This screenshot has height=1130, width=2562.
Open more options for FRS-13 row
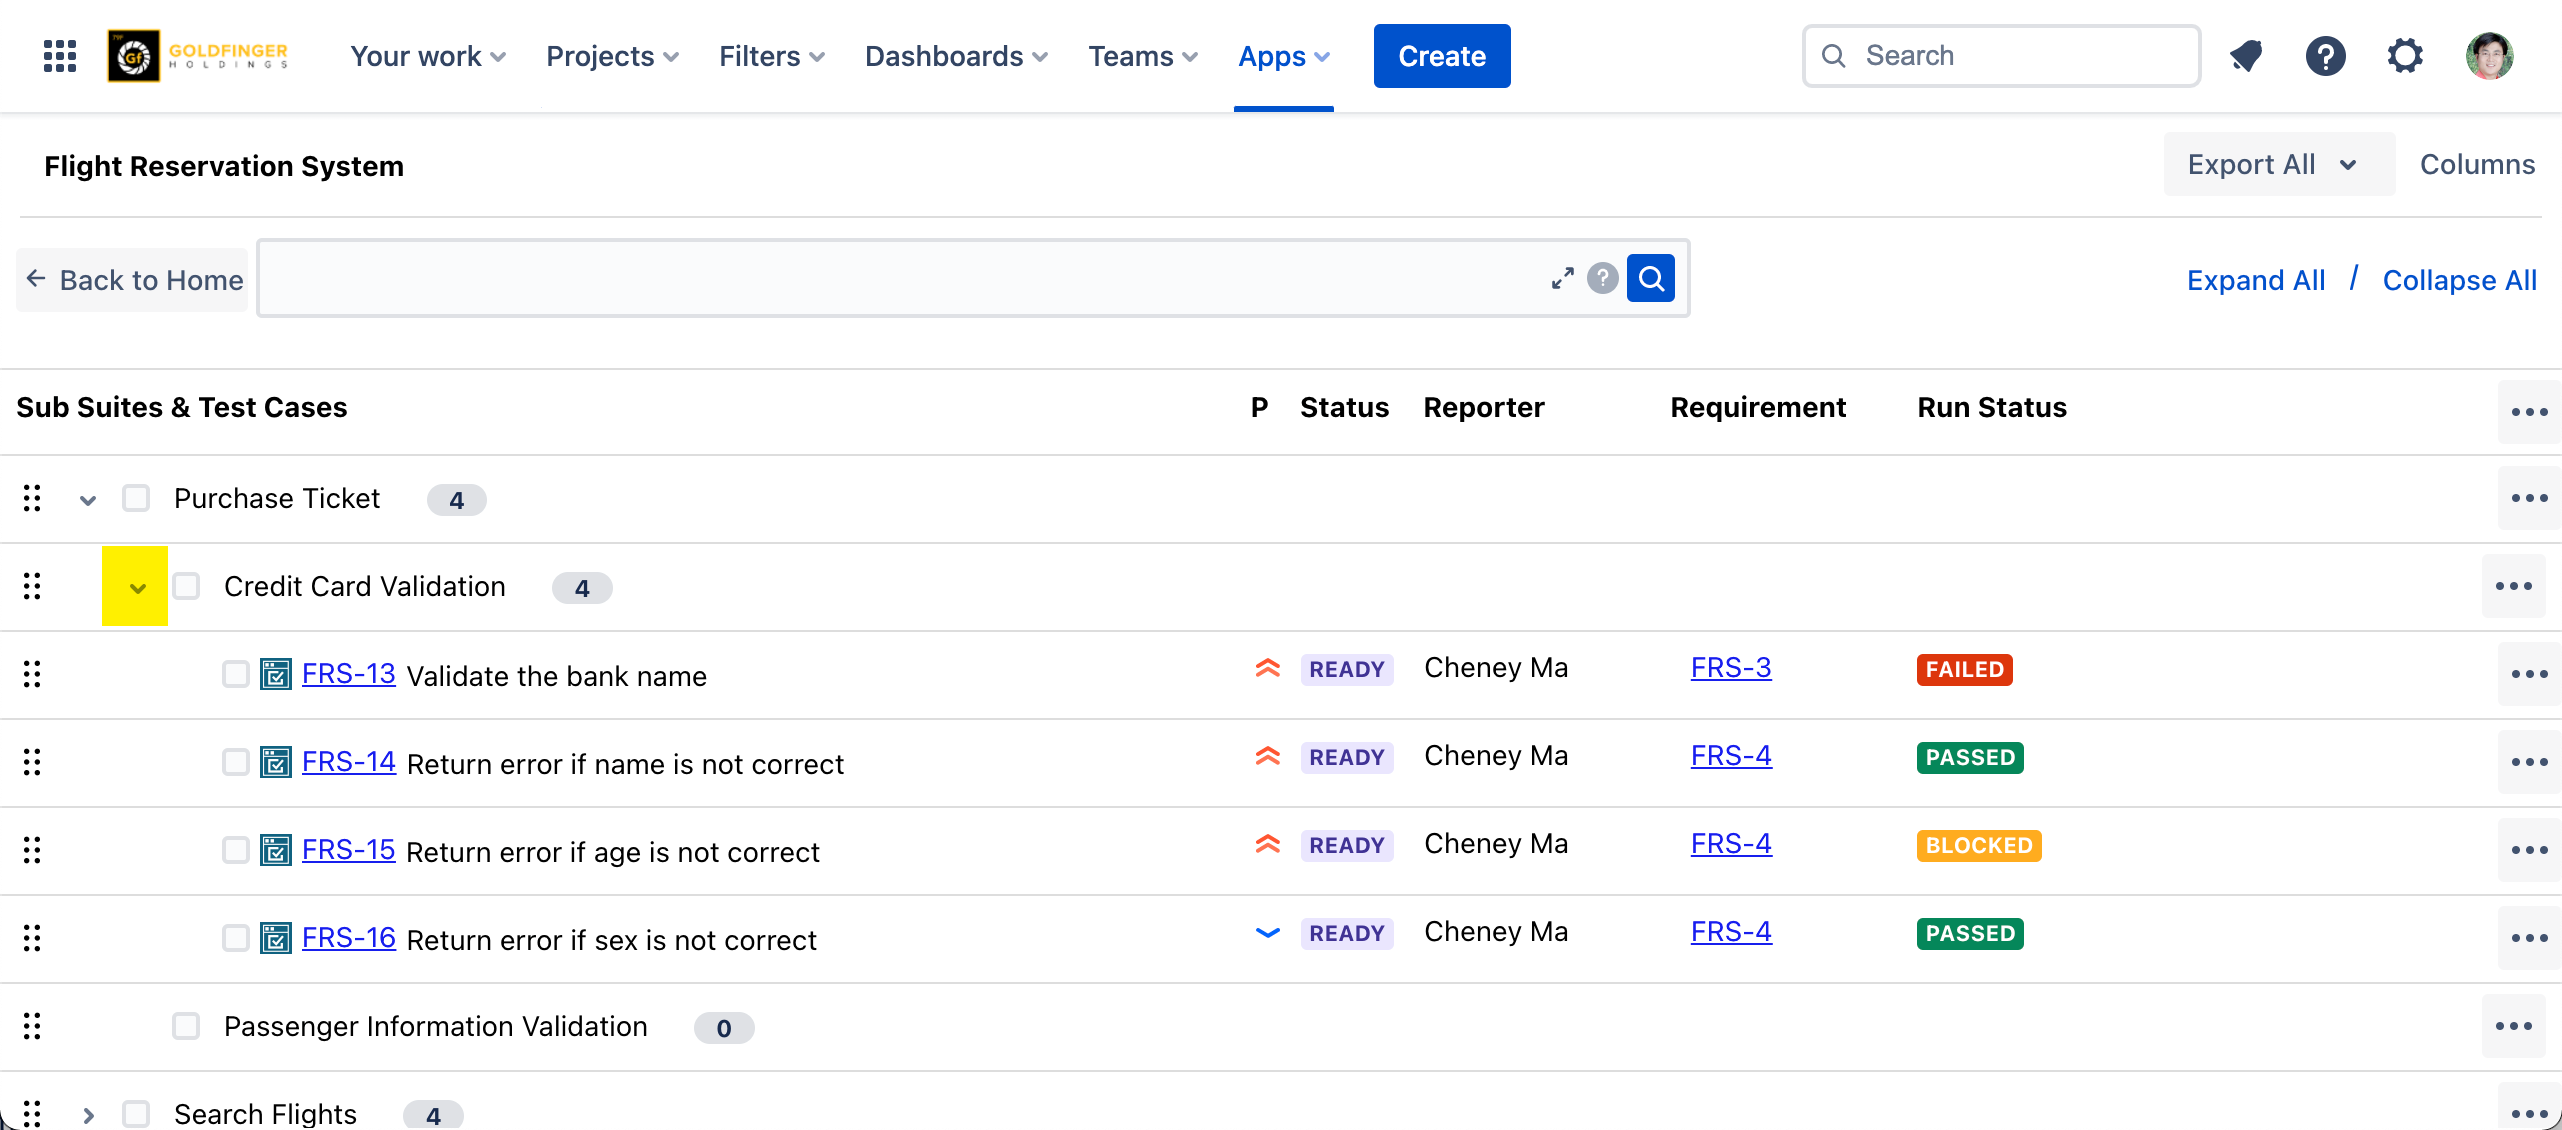tap(2529, 674)
